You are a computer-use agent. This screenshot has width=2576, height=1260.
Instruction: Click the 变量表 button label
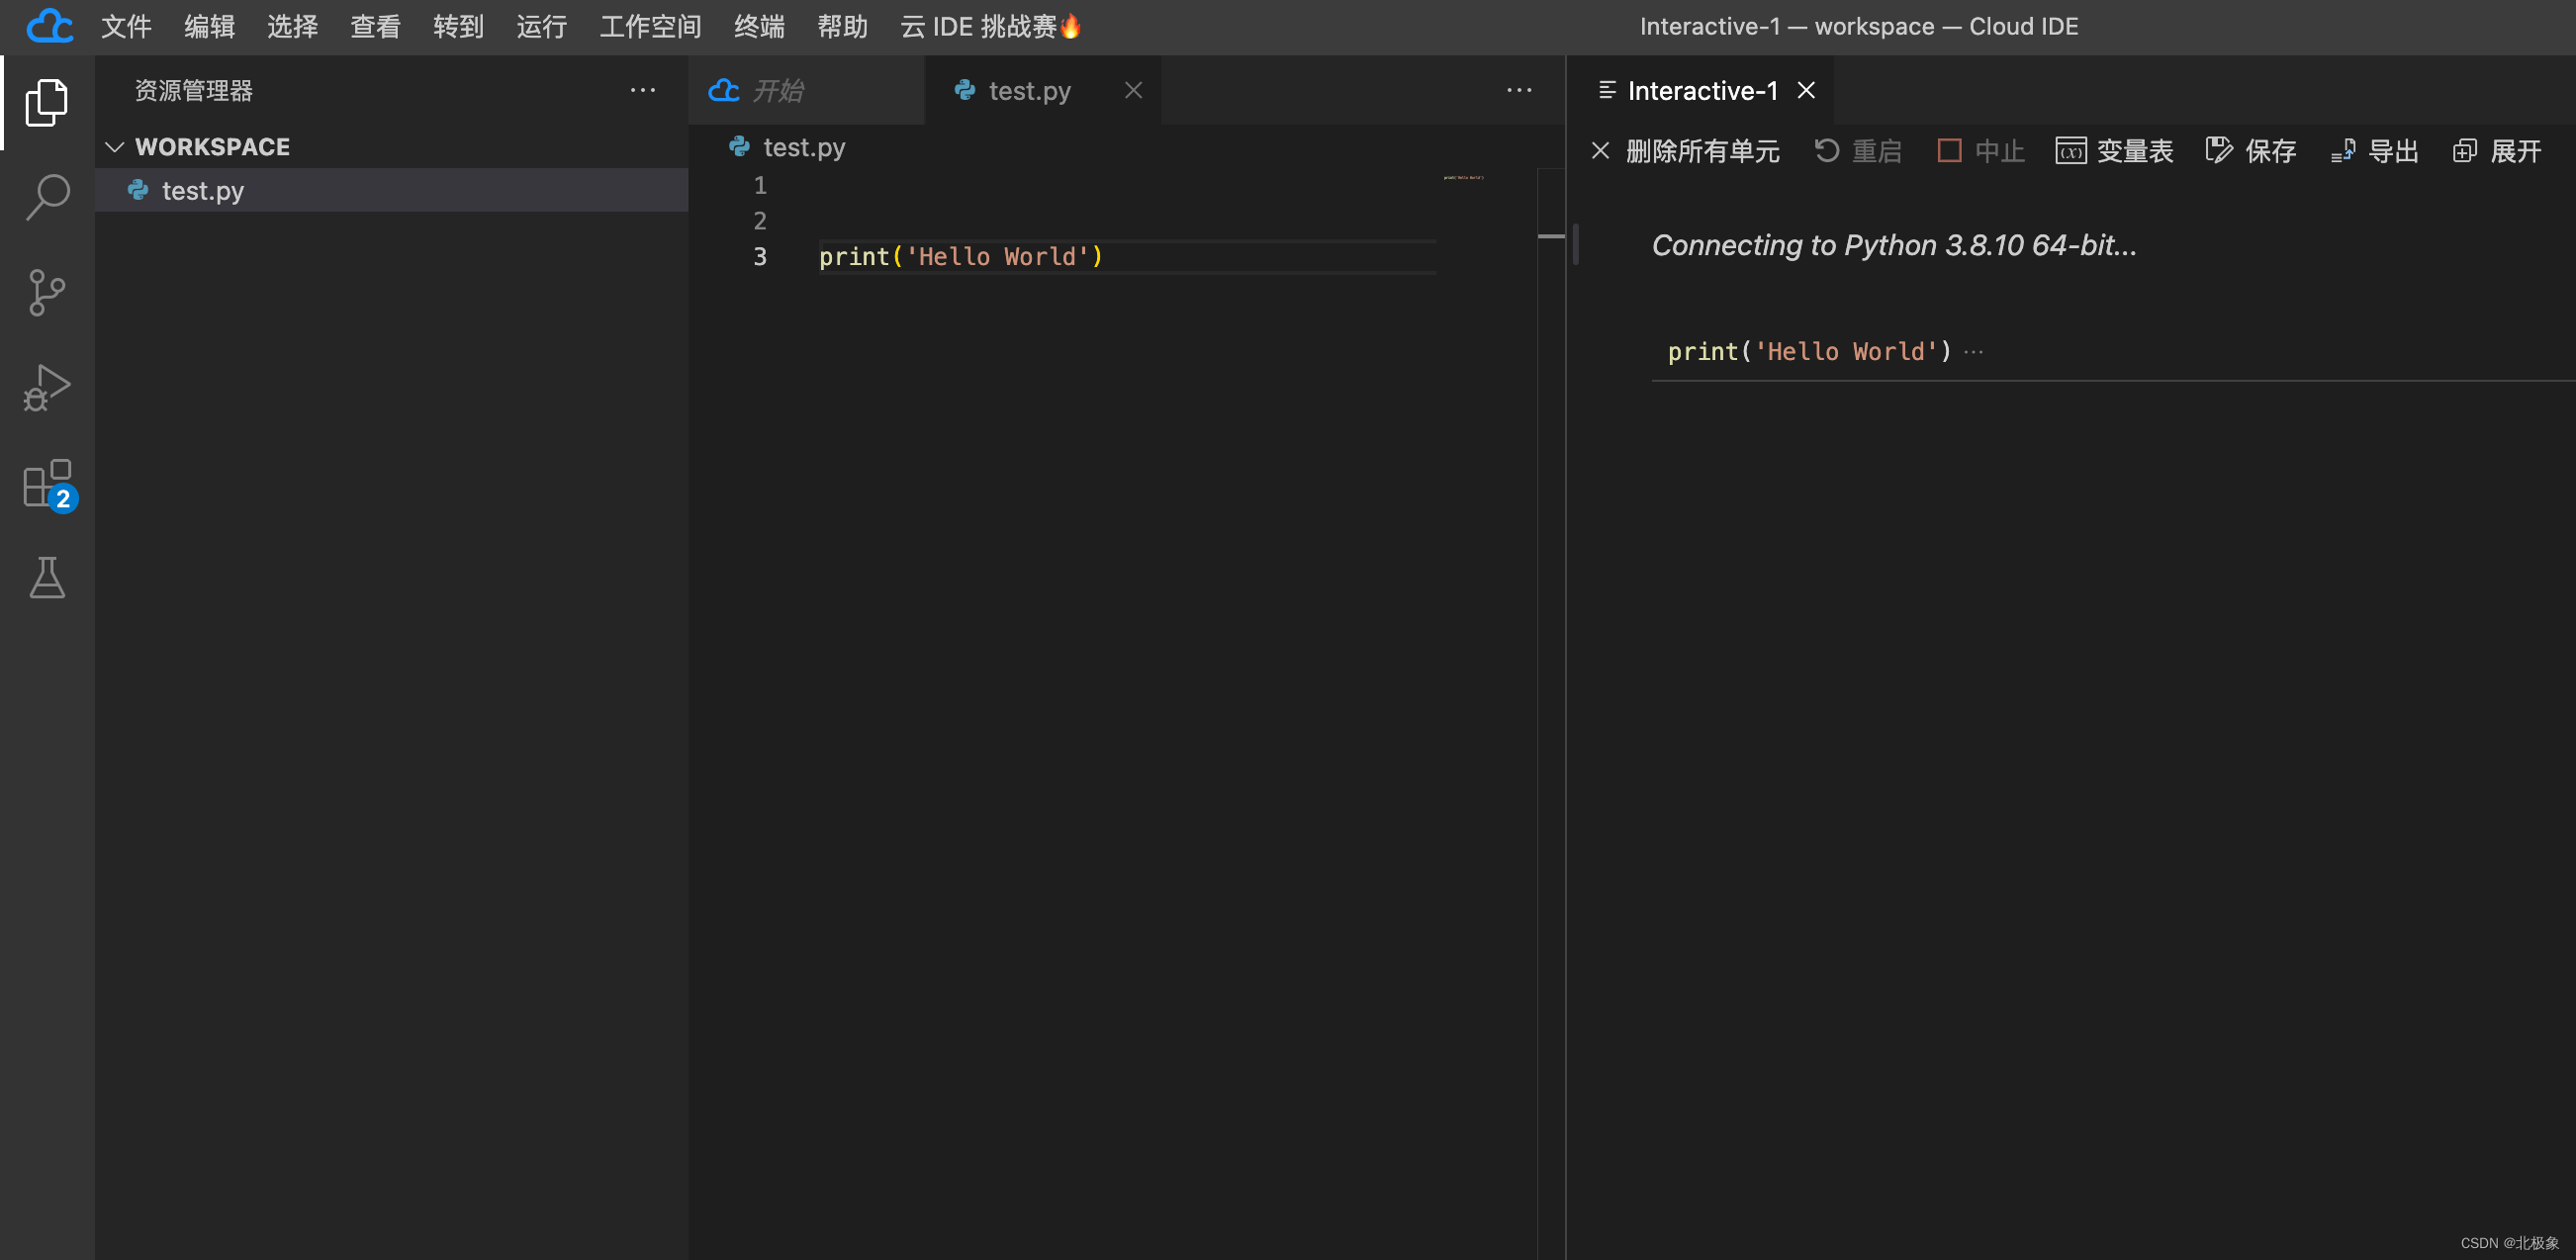point(2135,151)
